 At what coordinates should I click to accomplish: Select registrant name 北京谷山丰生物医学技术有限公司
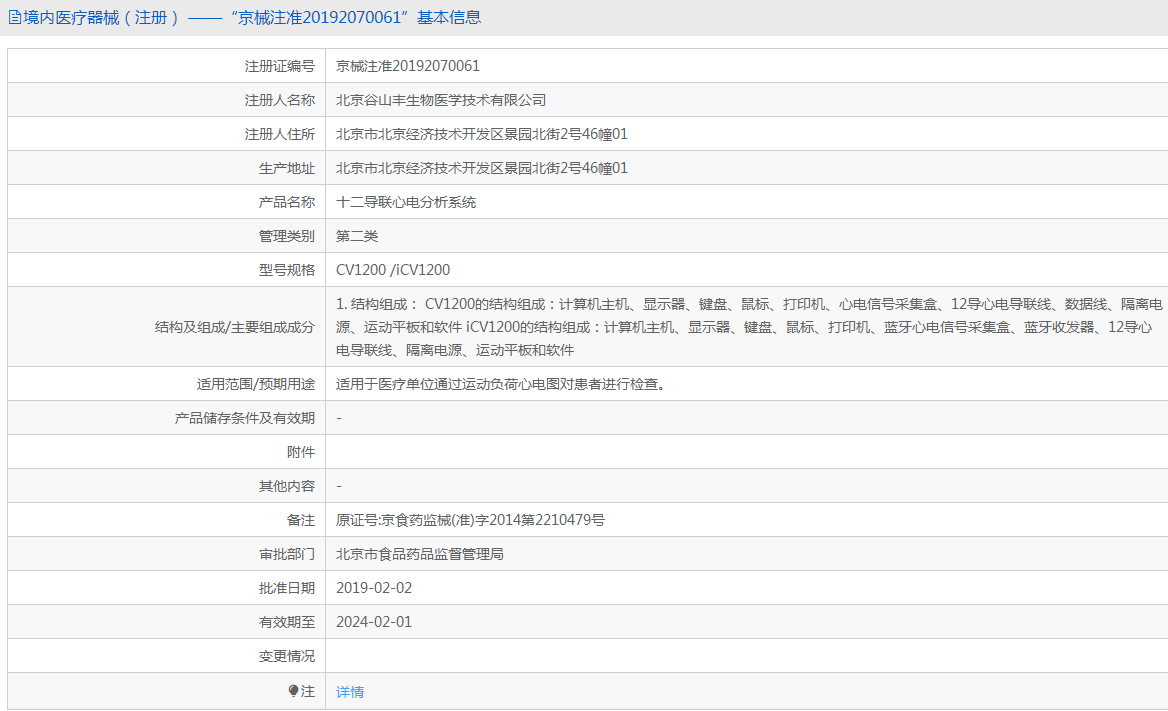[x=441, y=100]
